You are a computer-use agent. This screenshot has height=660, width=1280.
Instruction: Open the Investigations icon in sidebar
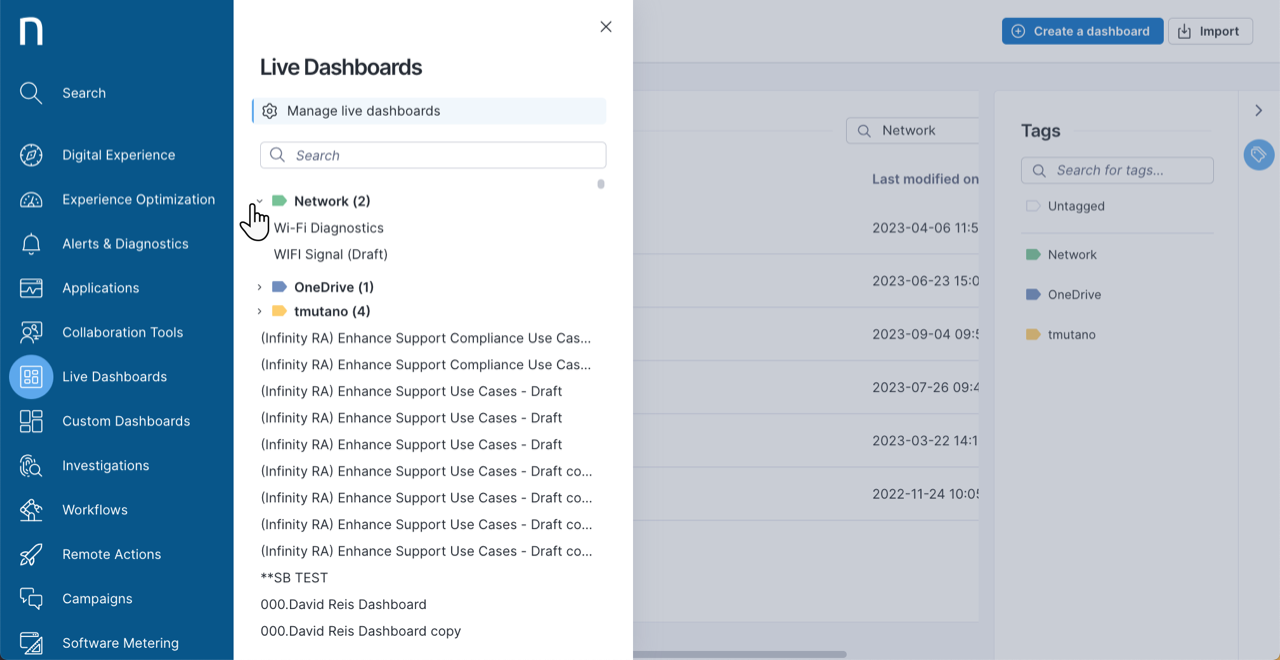pyautogui.click(x=31, y=466)
